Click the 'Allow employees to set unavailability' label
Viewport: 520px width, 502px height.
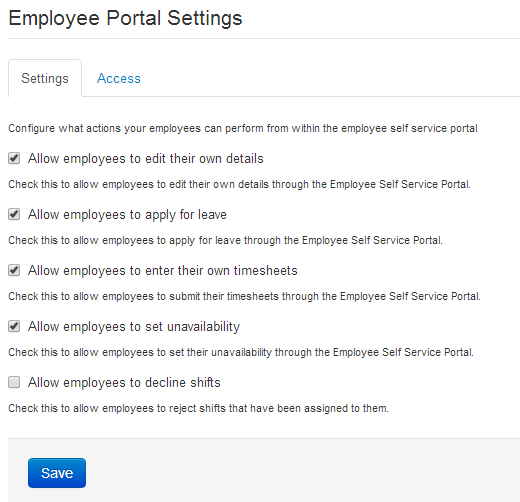(x=134, y=327)
